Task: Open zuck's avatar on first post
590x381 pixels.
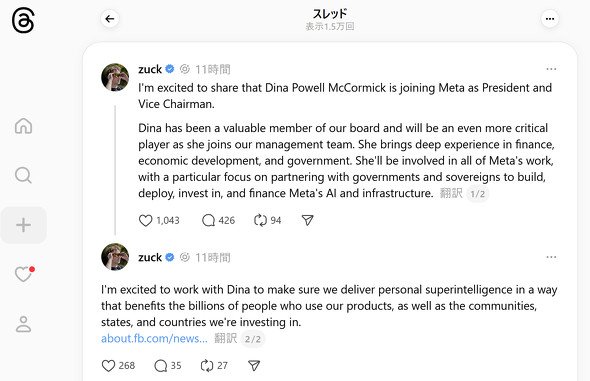Action: [115, 77]
